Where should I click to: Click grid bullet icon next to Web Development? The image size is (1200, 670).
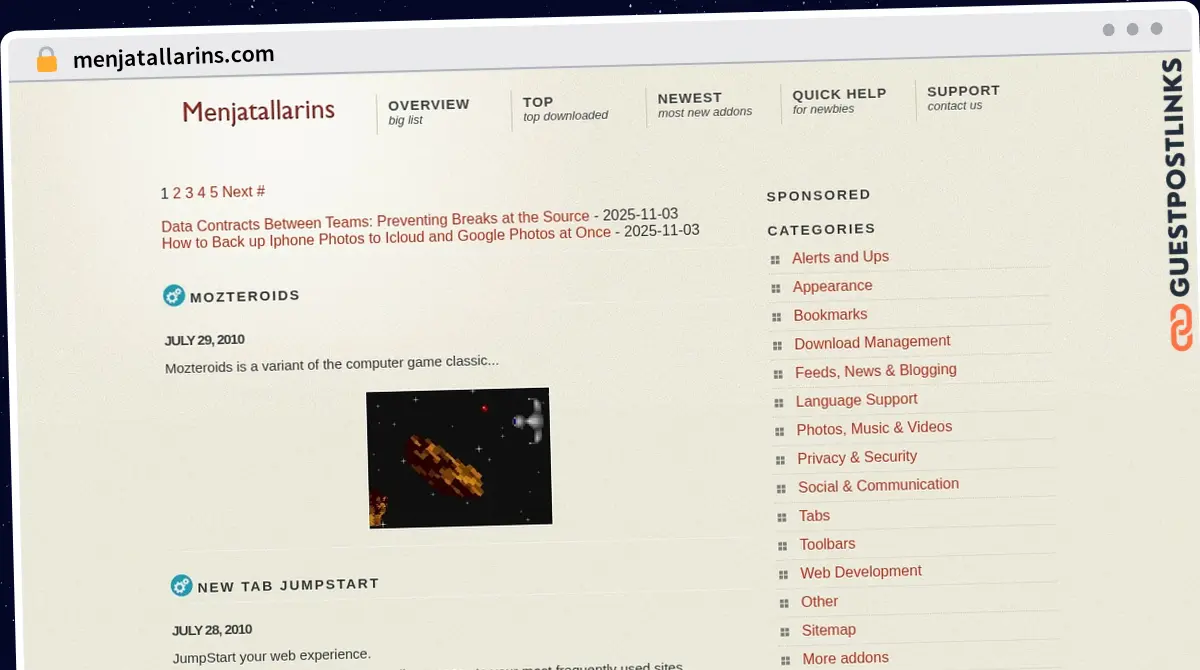783,575
